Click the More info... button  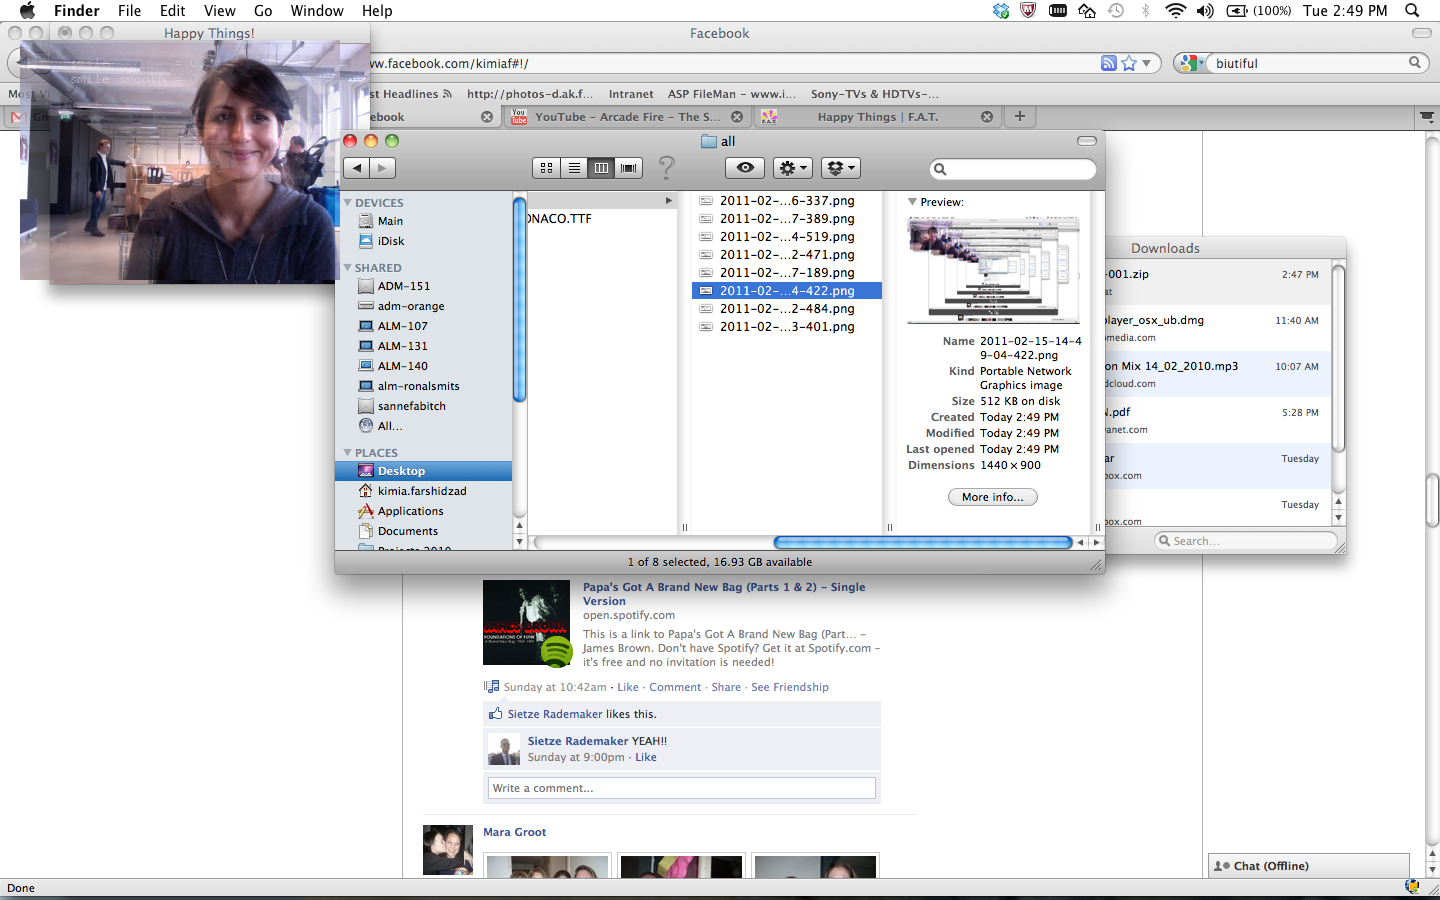[992, 497]
